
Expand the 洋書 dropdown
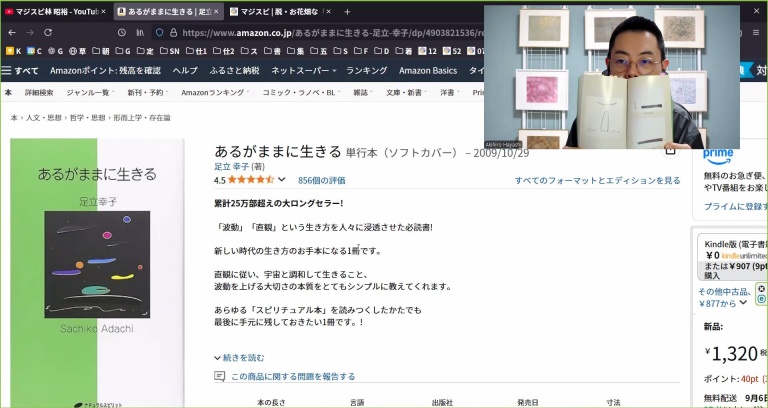tap(449, 92)
